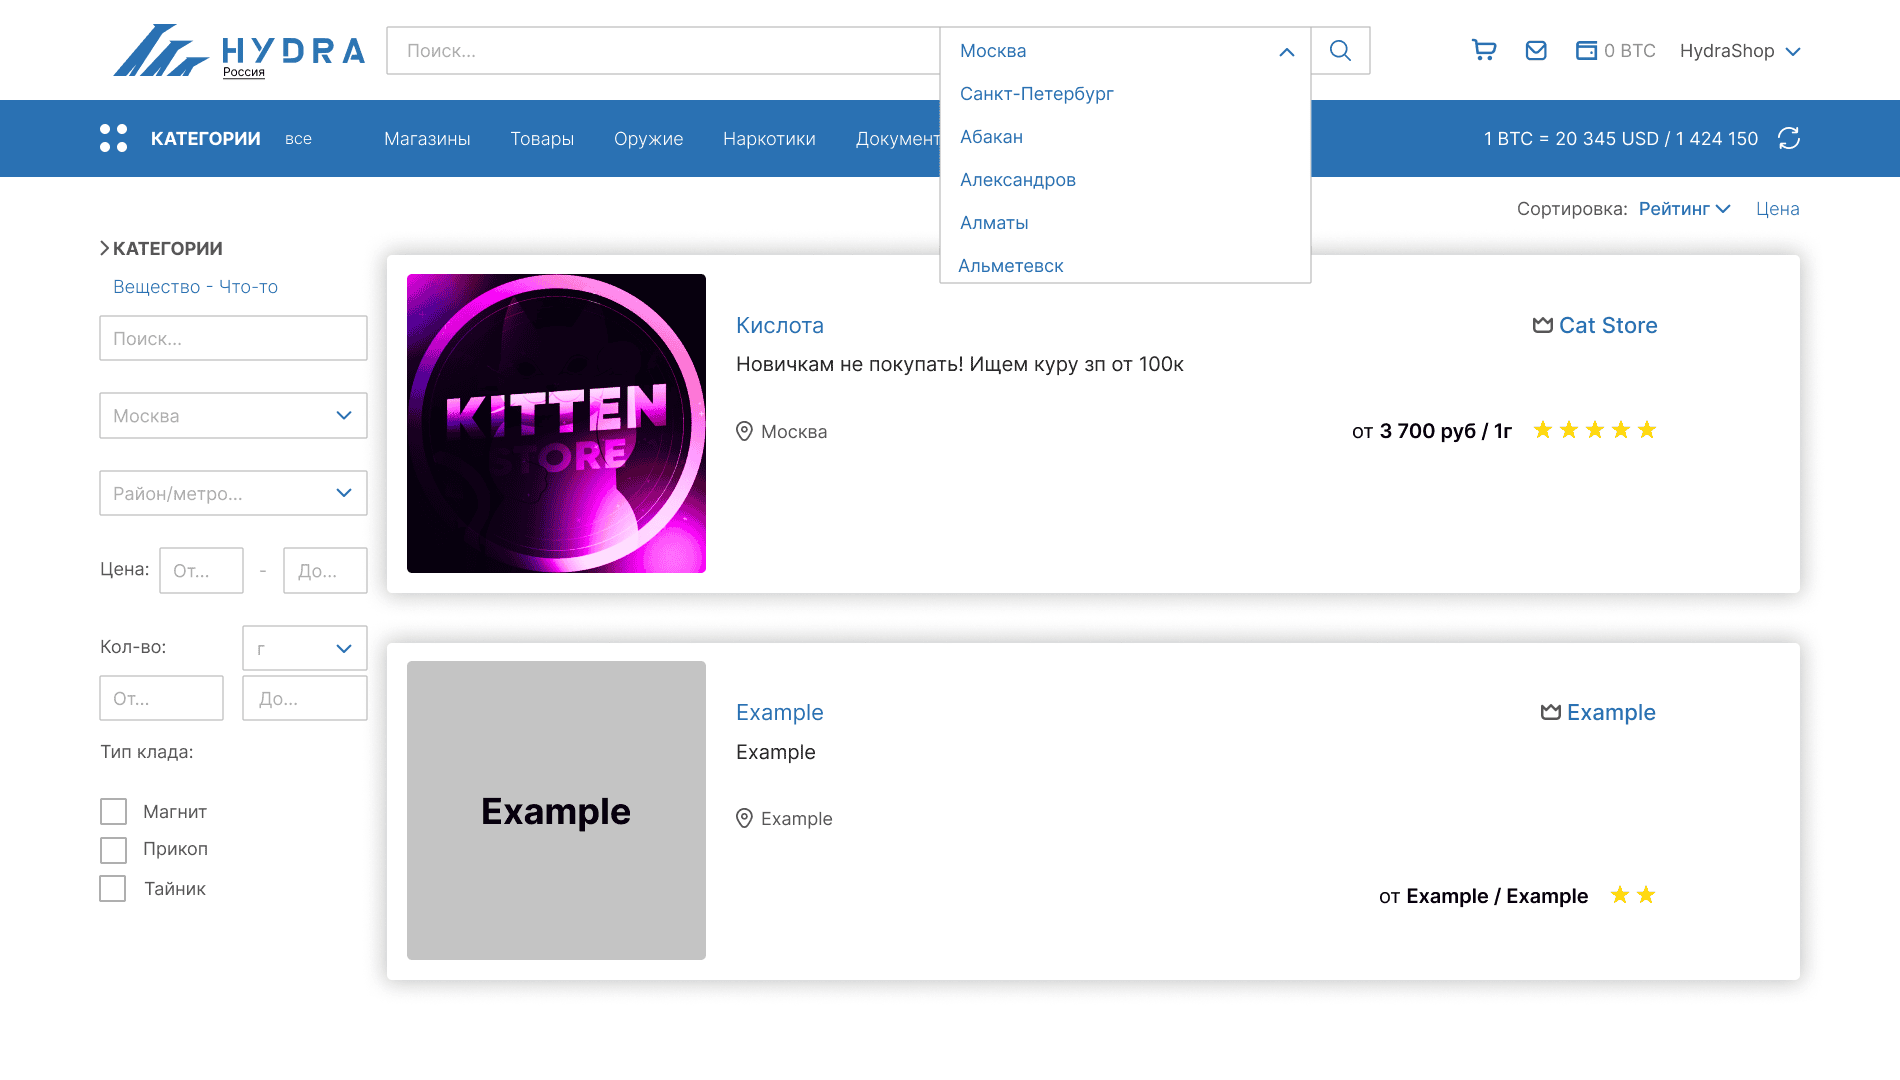This screenshot has height=1080, width=1900.
Task: Choose Абакан in the city list
Action: pyautogui.click(x=991, y=137)
